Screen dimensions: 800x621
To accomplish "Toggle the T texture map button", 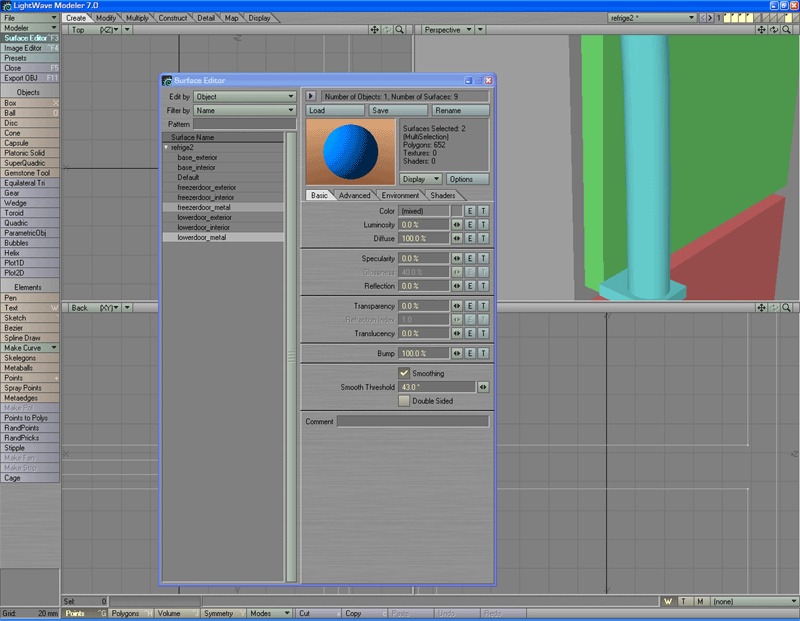I will [684, 602].
